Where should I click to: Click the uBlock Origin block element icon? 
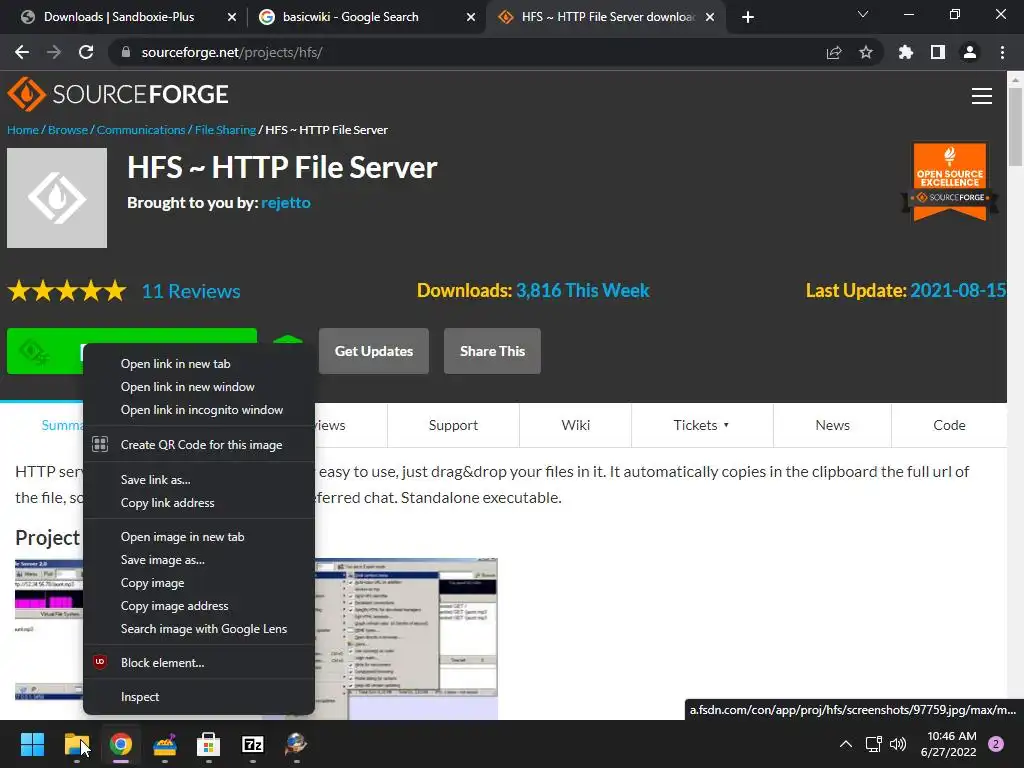(x=100, y=662)
